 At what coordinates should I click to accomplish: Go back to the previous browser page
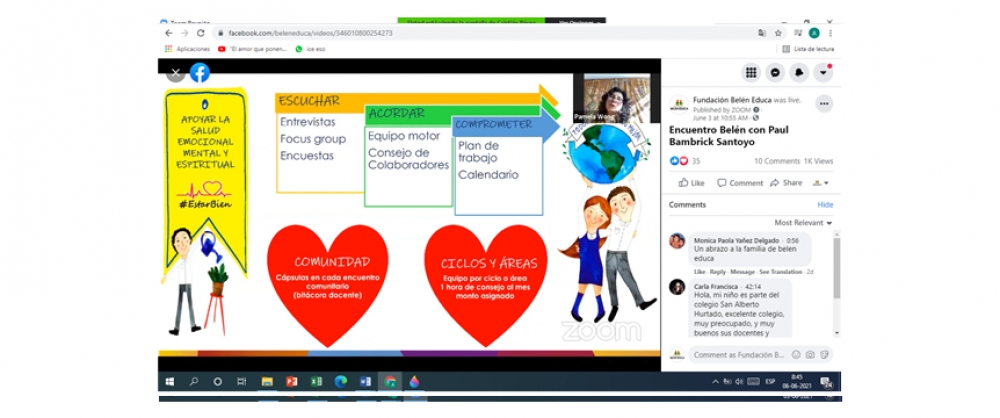168,33
